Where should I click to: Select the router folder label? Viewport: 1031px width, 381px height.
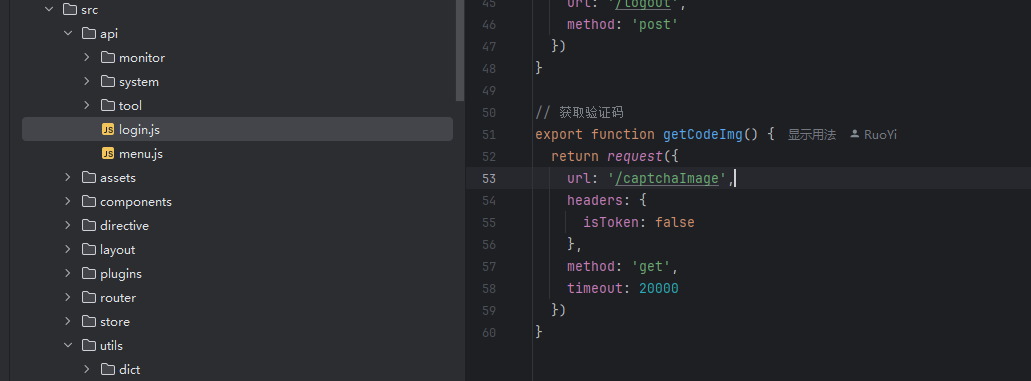pos(118,297)
